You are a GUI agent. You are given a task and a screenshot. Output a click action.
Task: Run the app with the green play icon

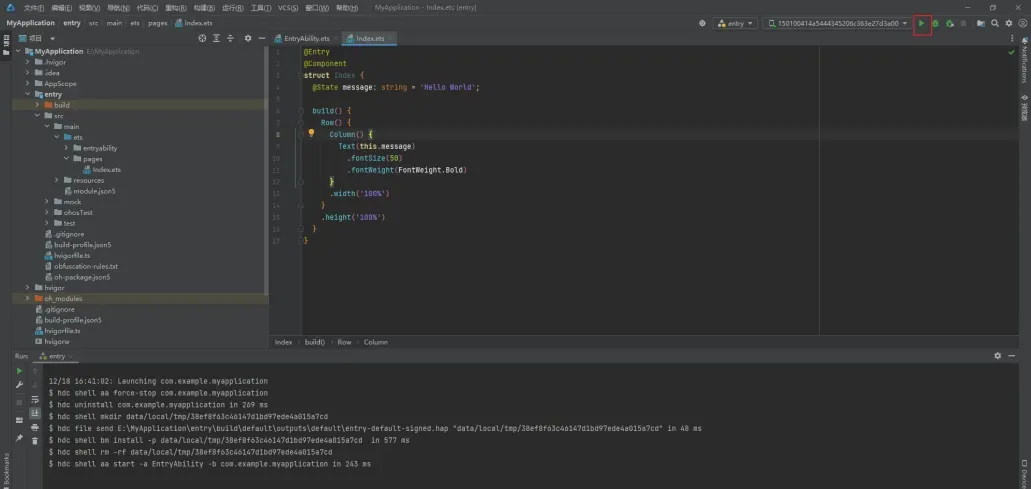(921, 24)
